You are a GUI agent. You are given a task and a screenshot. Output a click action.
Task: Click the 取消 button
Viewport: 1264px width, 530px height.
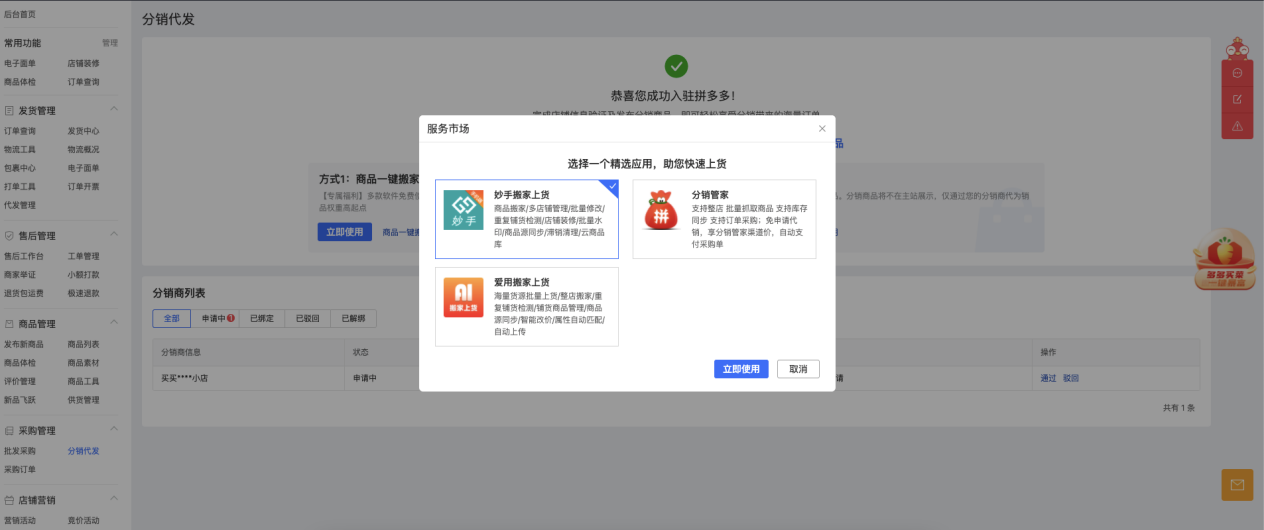[798, 369]
